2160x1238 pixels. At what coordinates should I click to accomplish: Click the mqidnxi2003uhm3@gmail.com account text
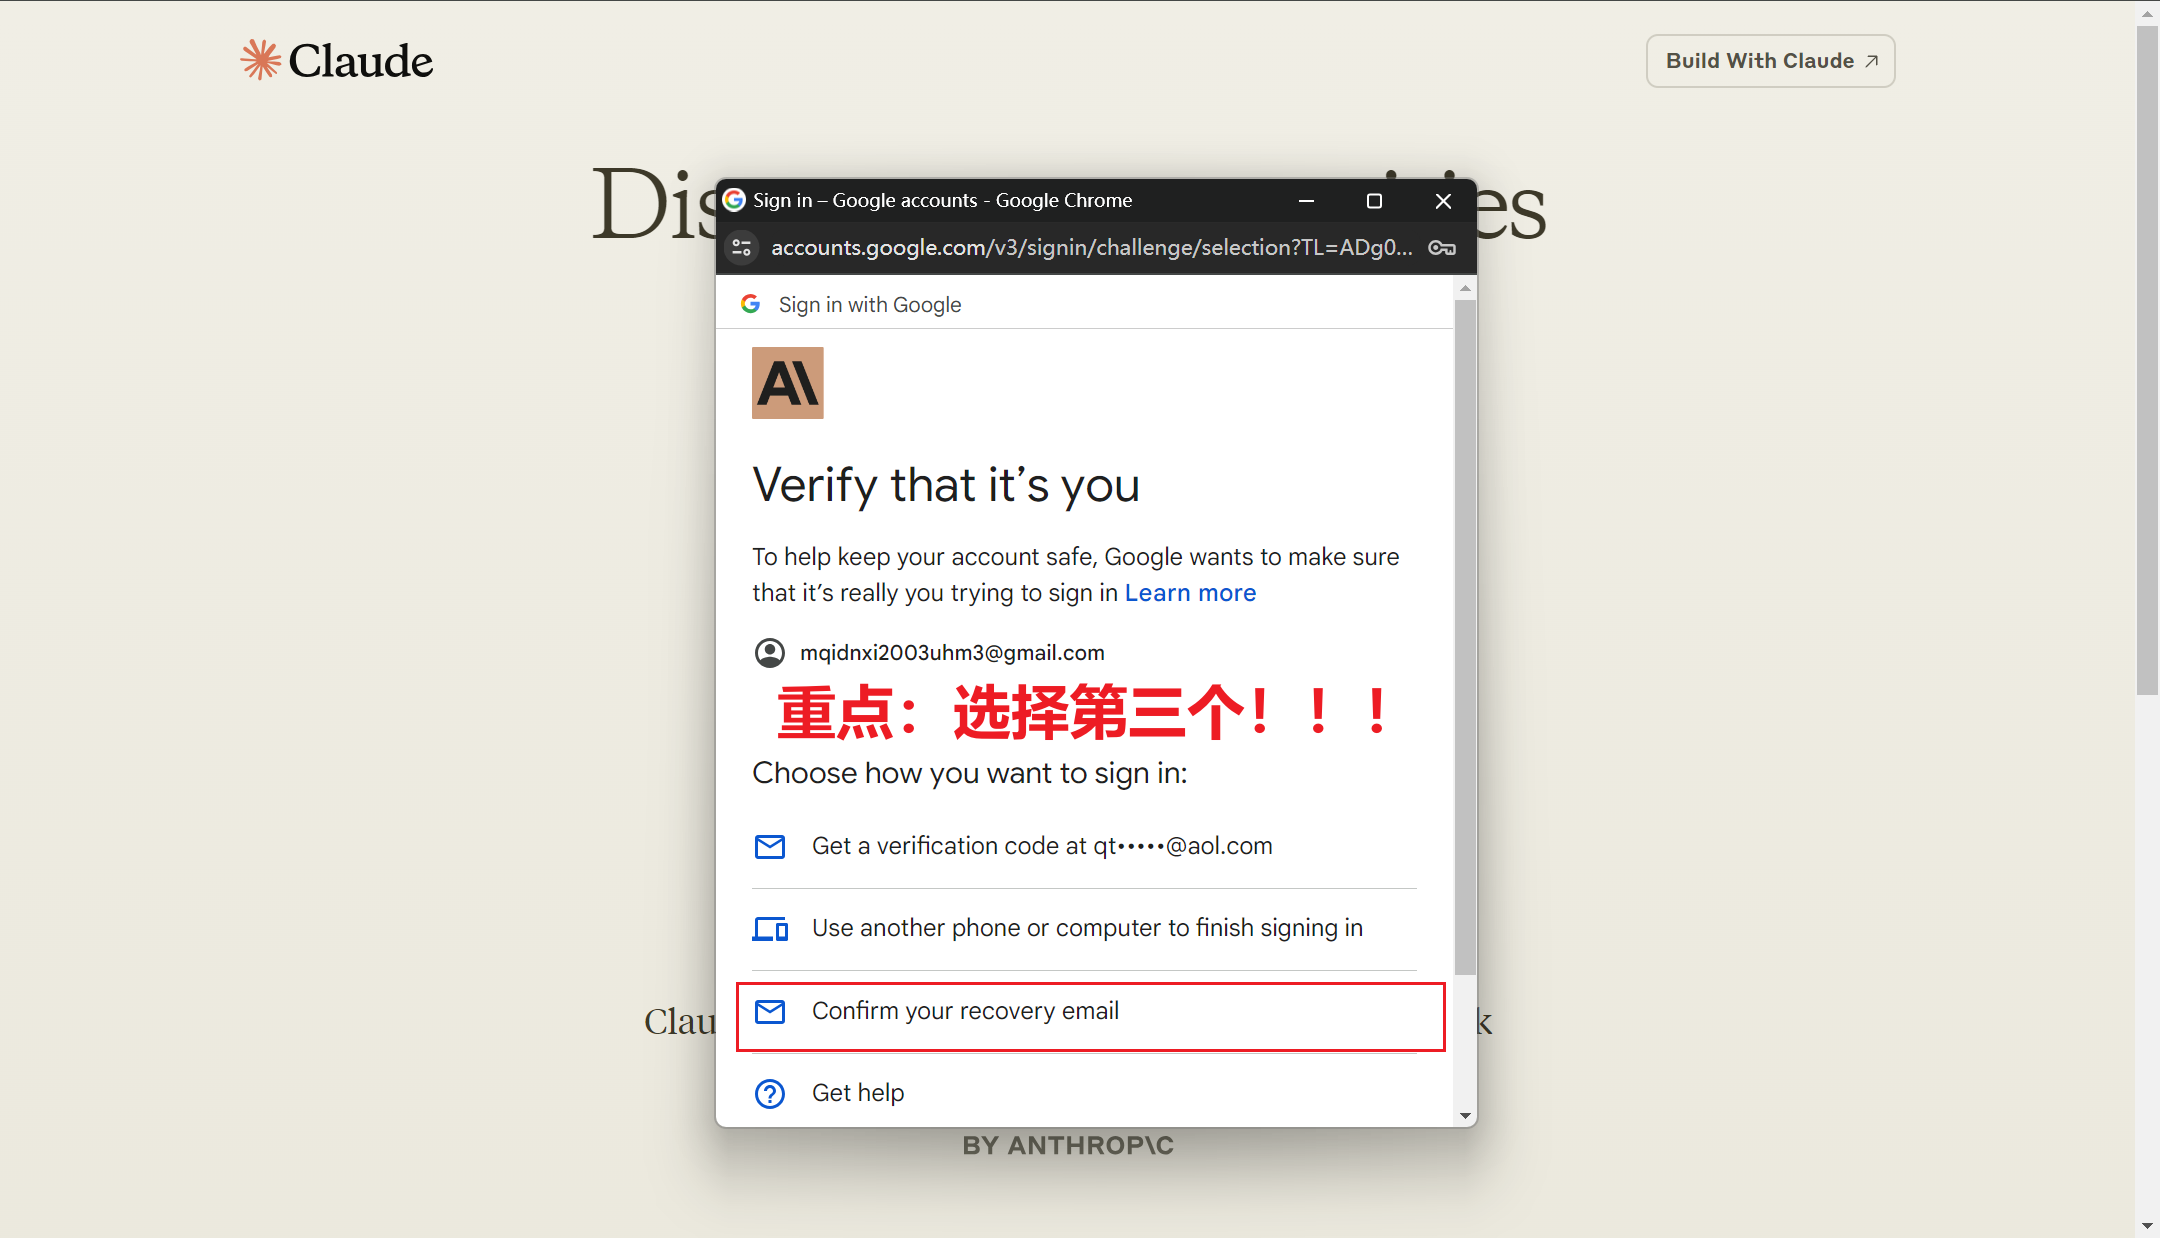(x=952, y=653)
